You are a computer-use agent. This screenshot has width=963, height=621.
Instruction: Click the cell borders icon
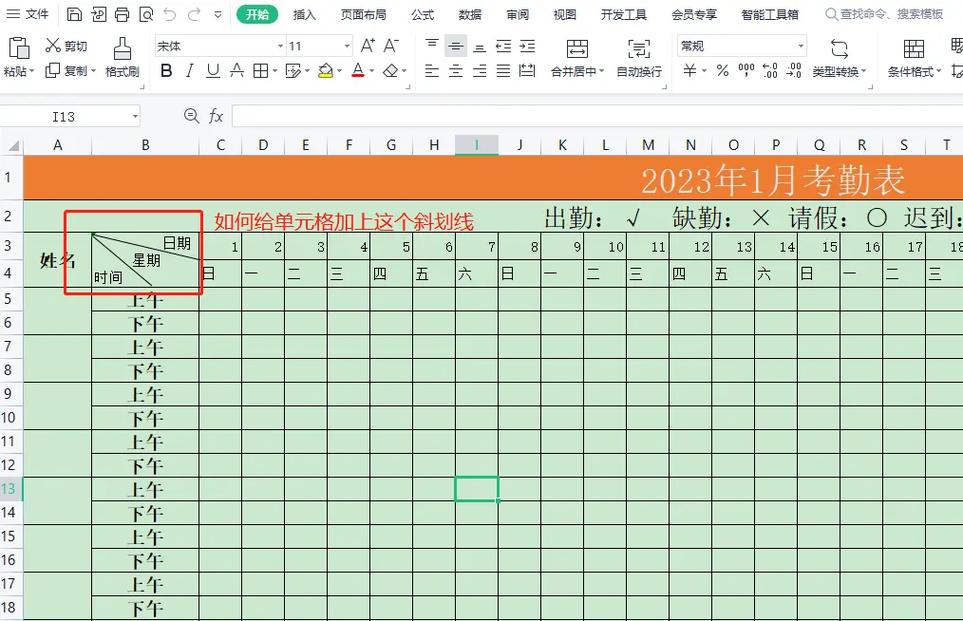[x=260, y=71]
